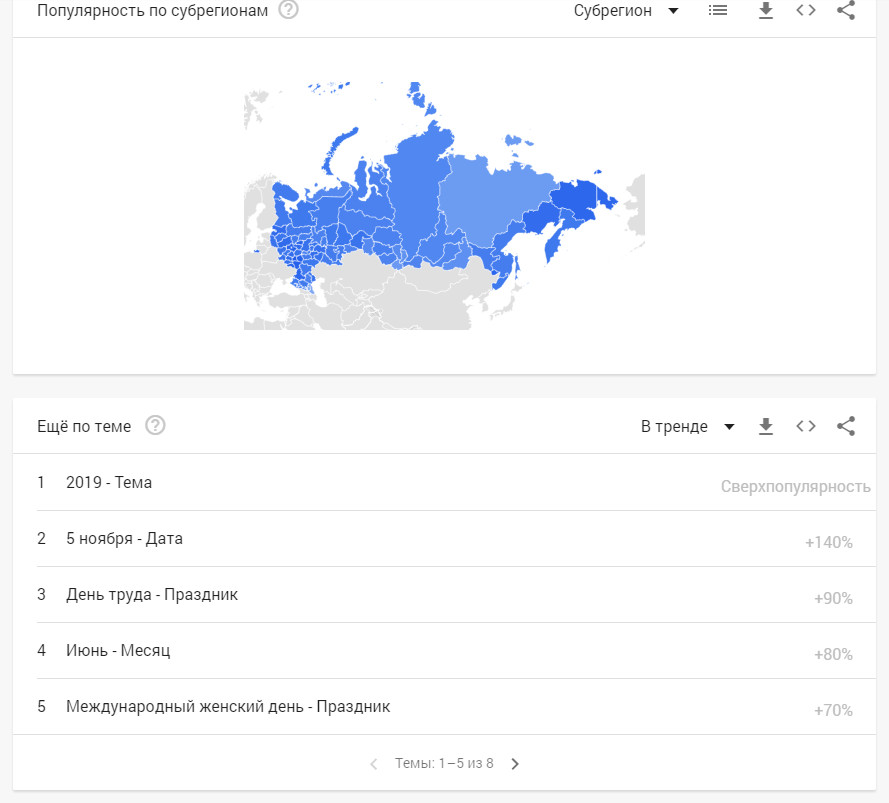Share the subregion popularity card

(846, 11)
